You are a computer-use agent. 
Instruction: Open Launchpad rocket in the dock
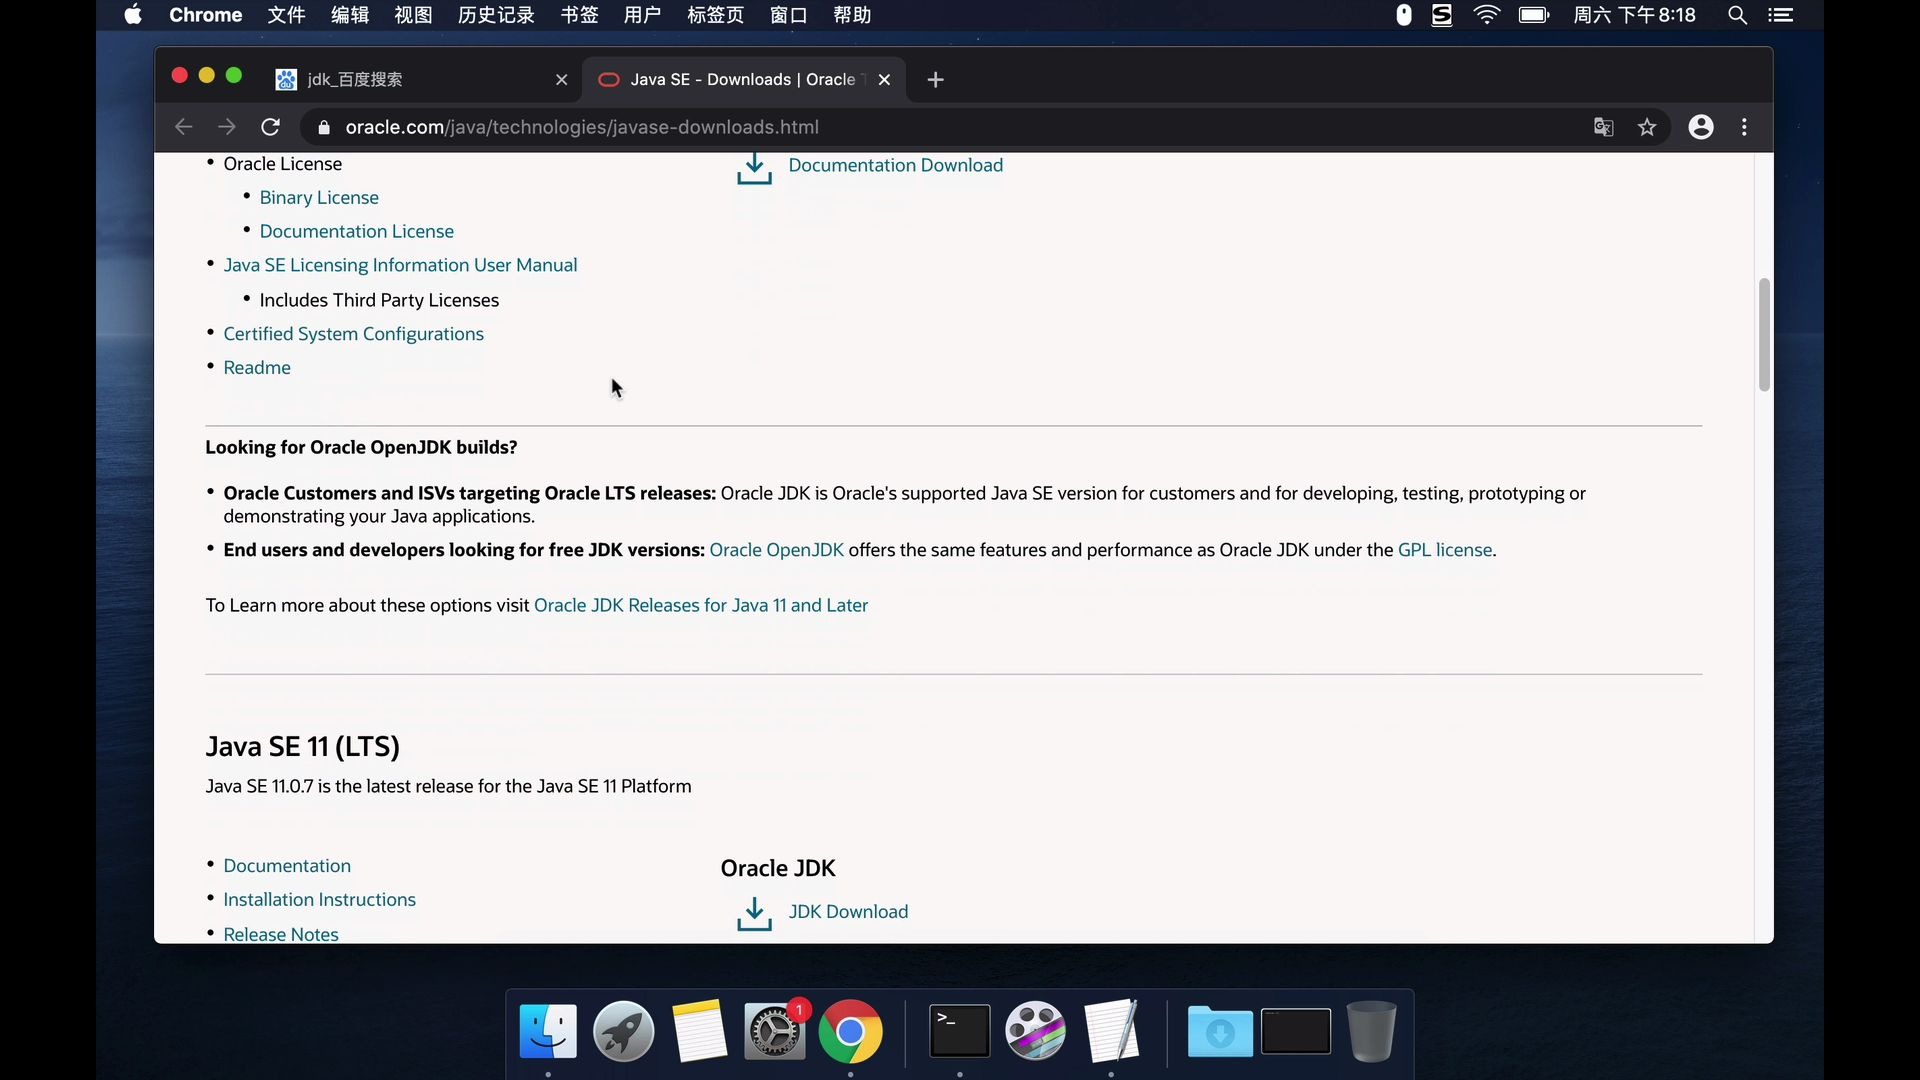623,1031
